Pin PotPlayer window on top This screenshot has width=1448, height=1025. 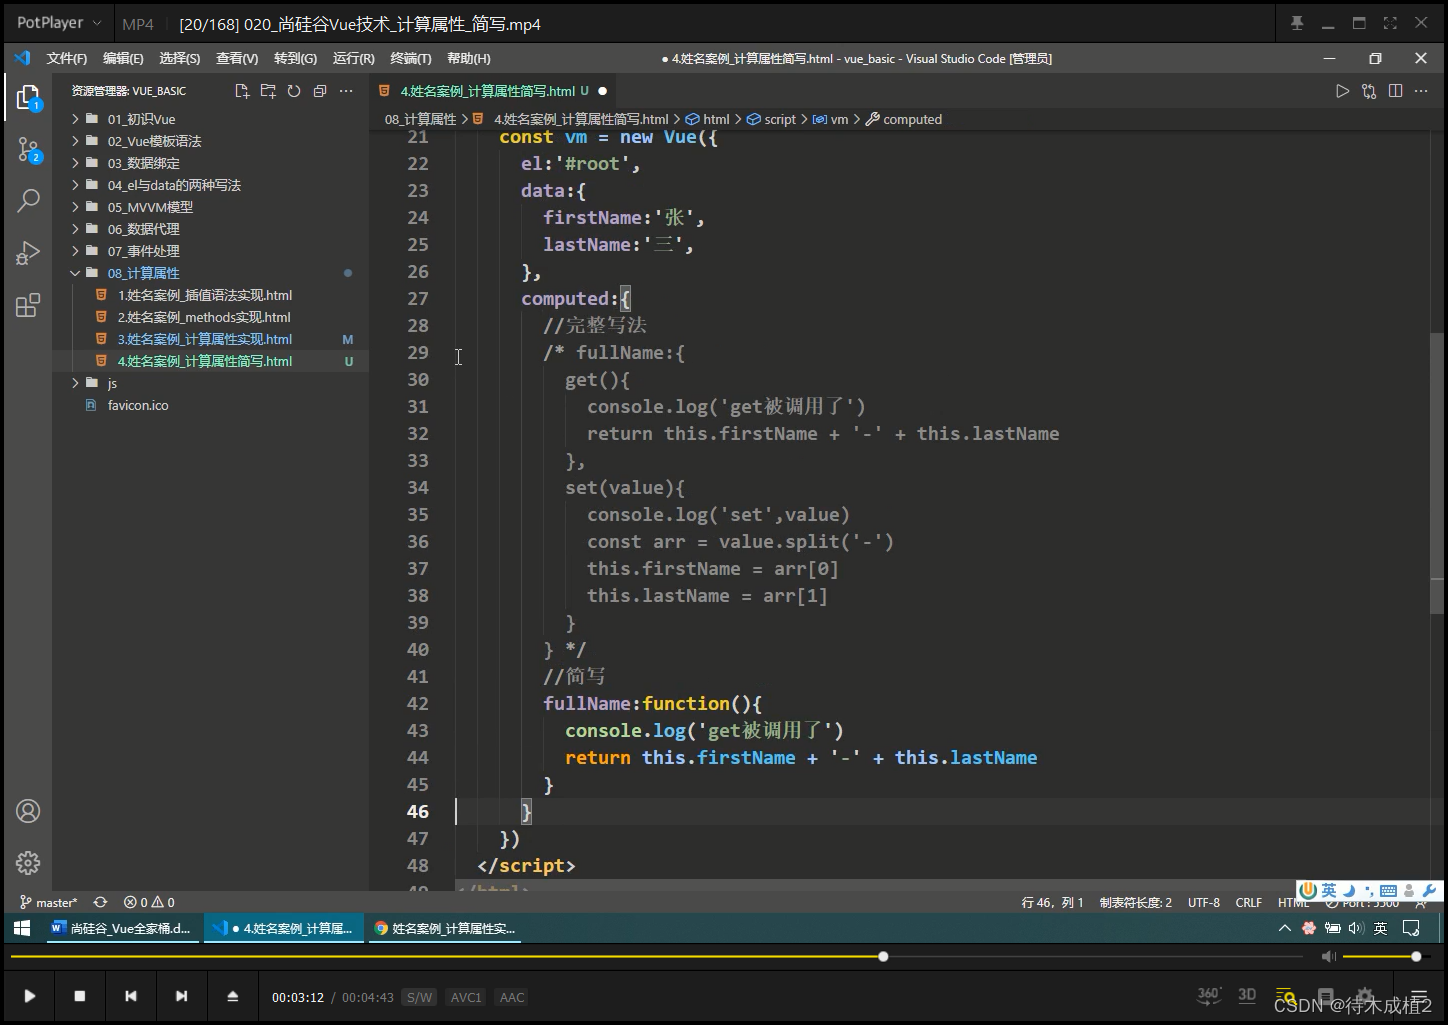coord(1297,23)
